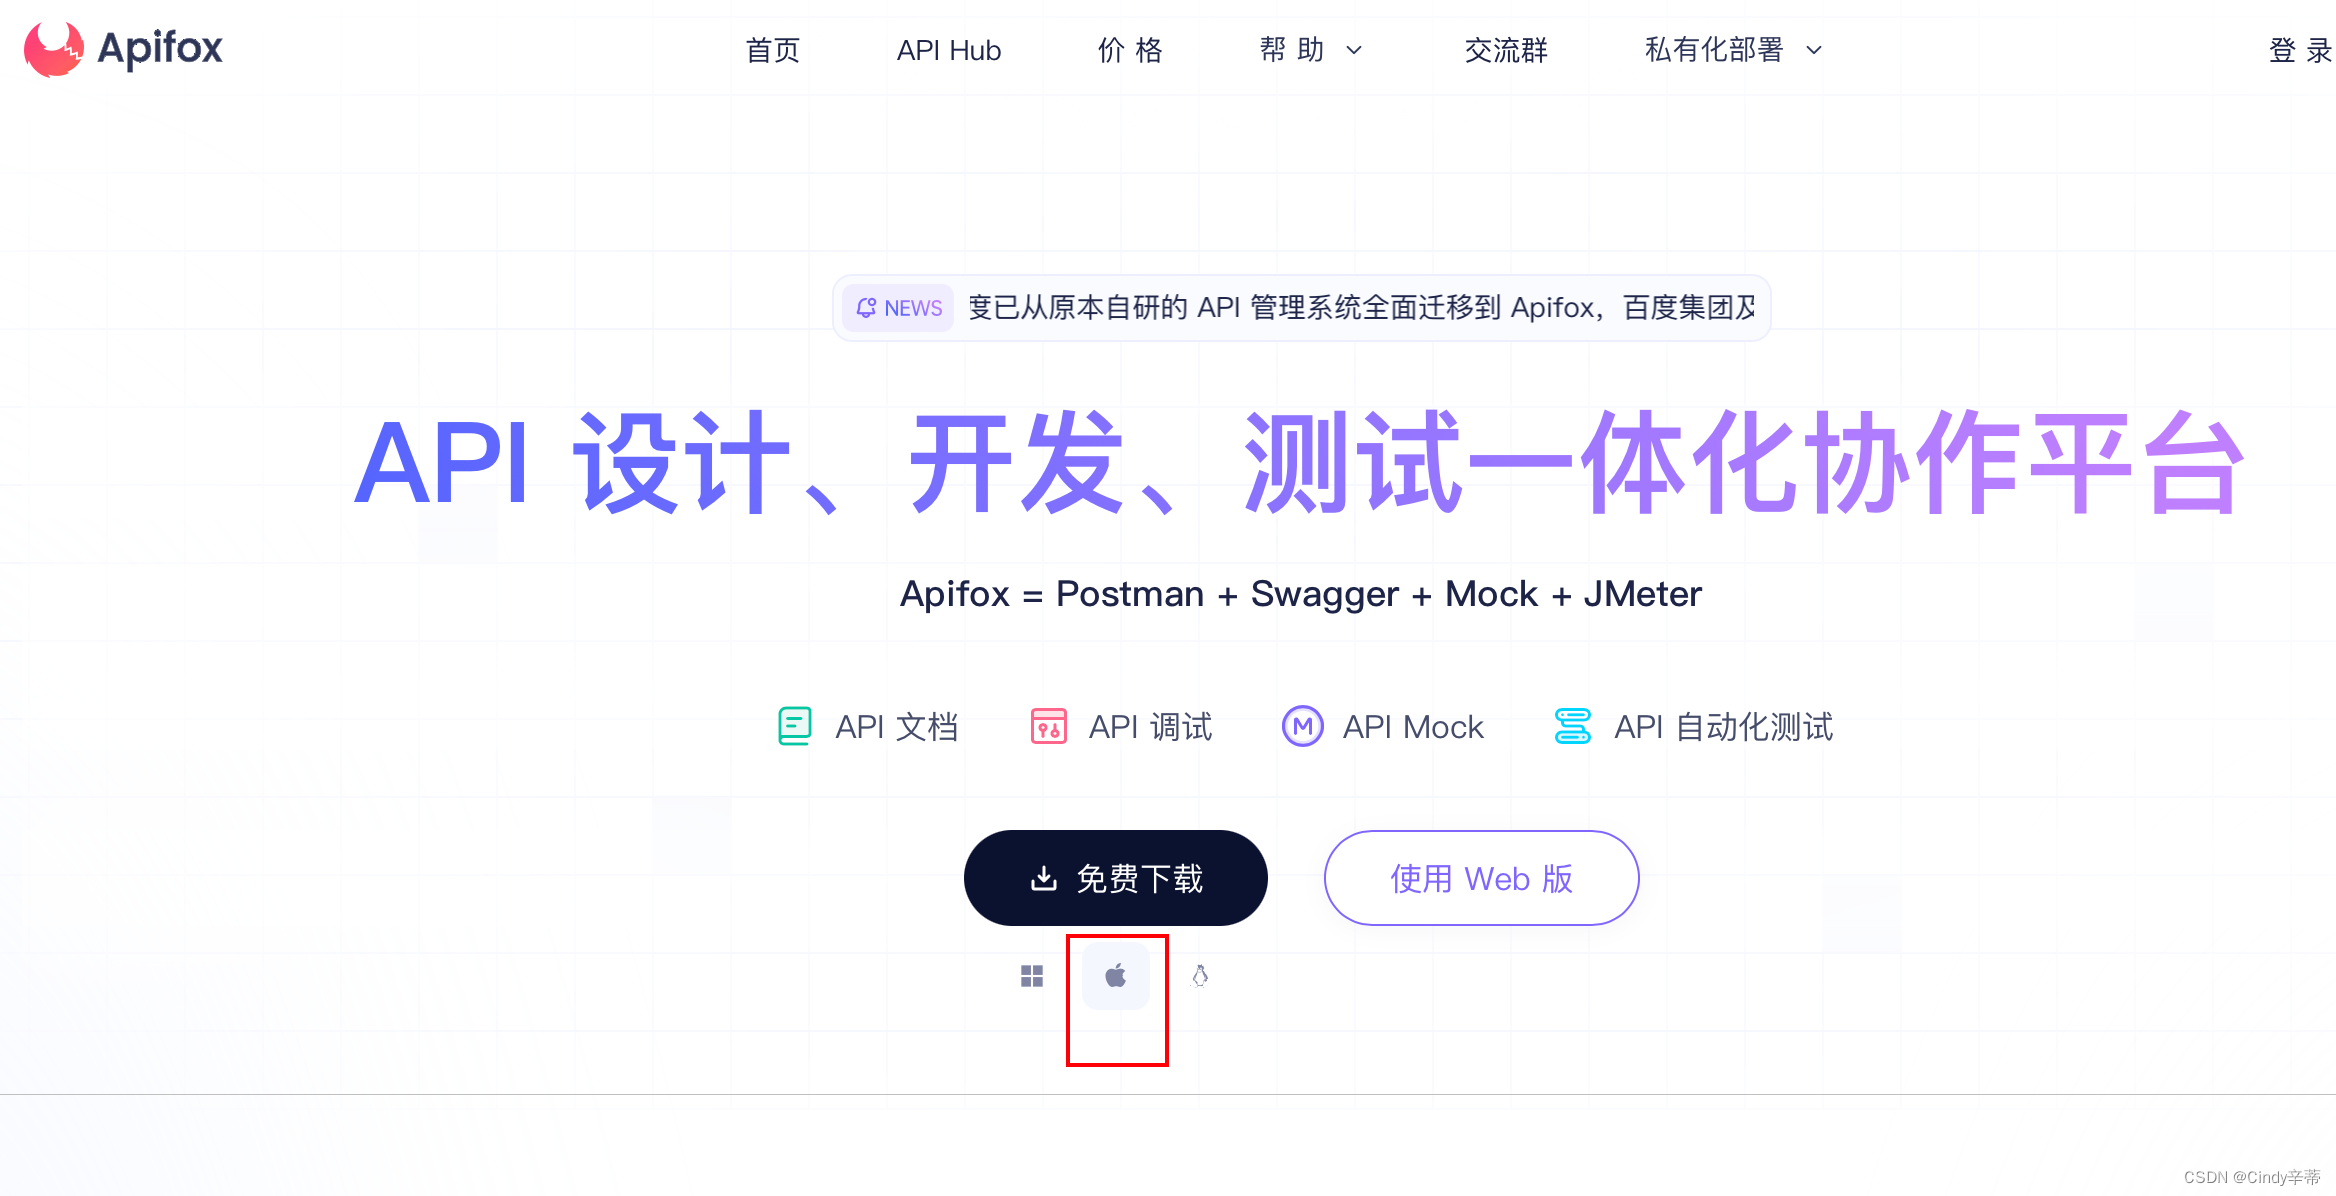
Task: Expand the 私有化部署 dropdown menu
Action: point(1733,50)
